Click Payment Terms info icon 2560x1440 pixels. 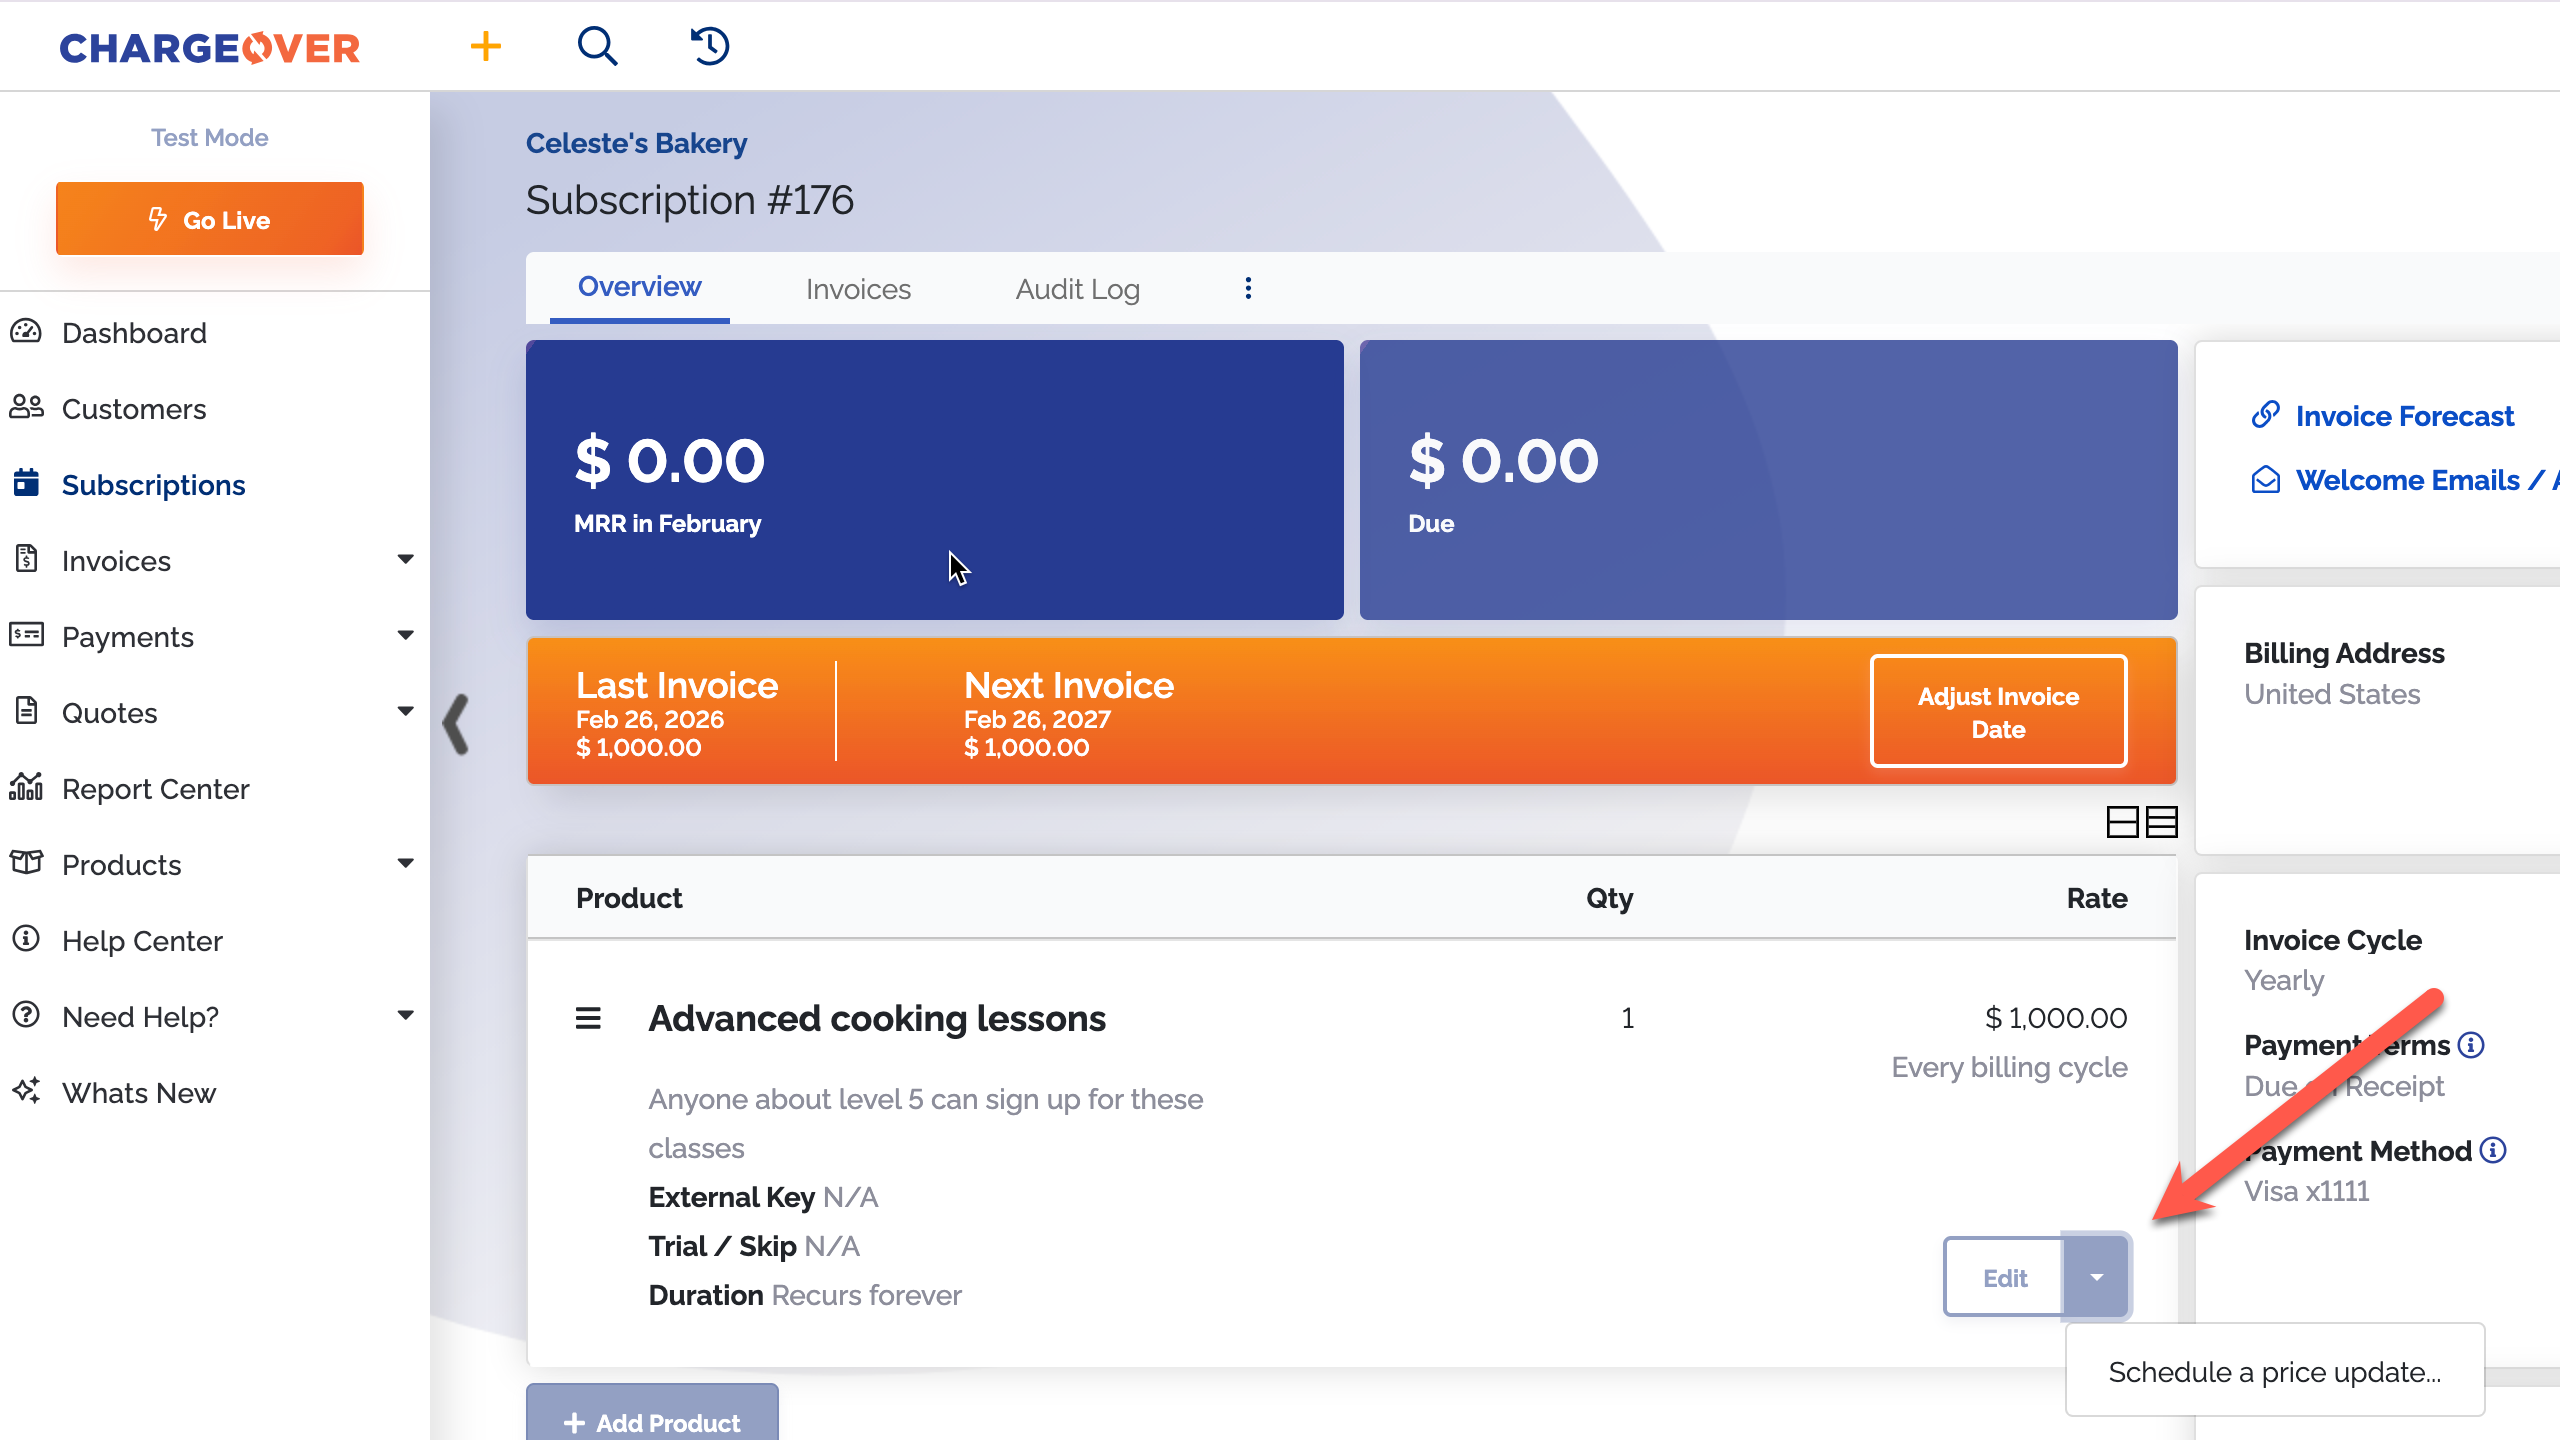2471,1045
